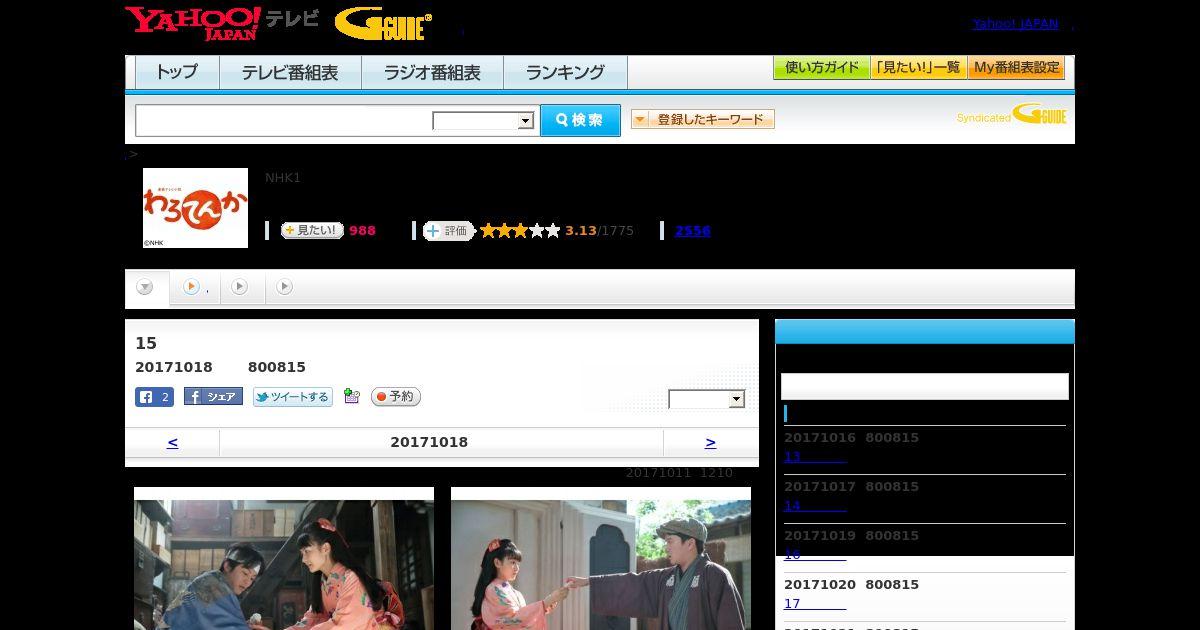The image size is (1200, 630).
Task: Open My番組表設定 settings
Action: (x=1016, y=68)
